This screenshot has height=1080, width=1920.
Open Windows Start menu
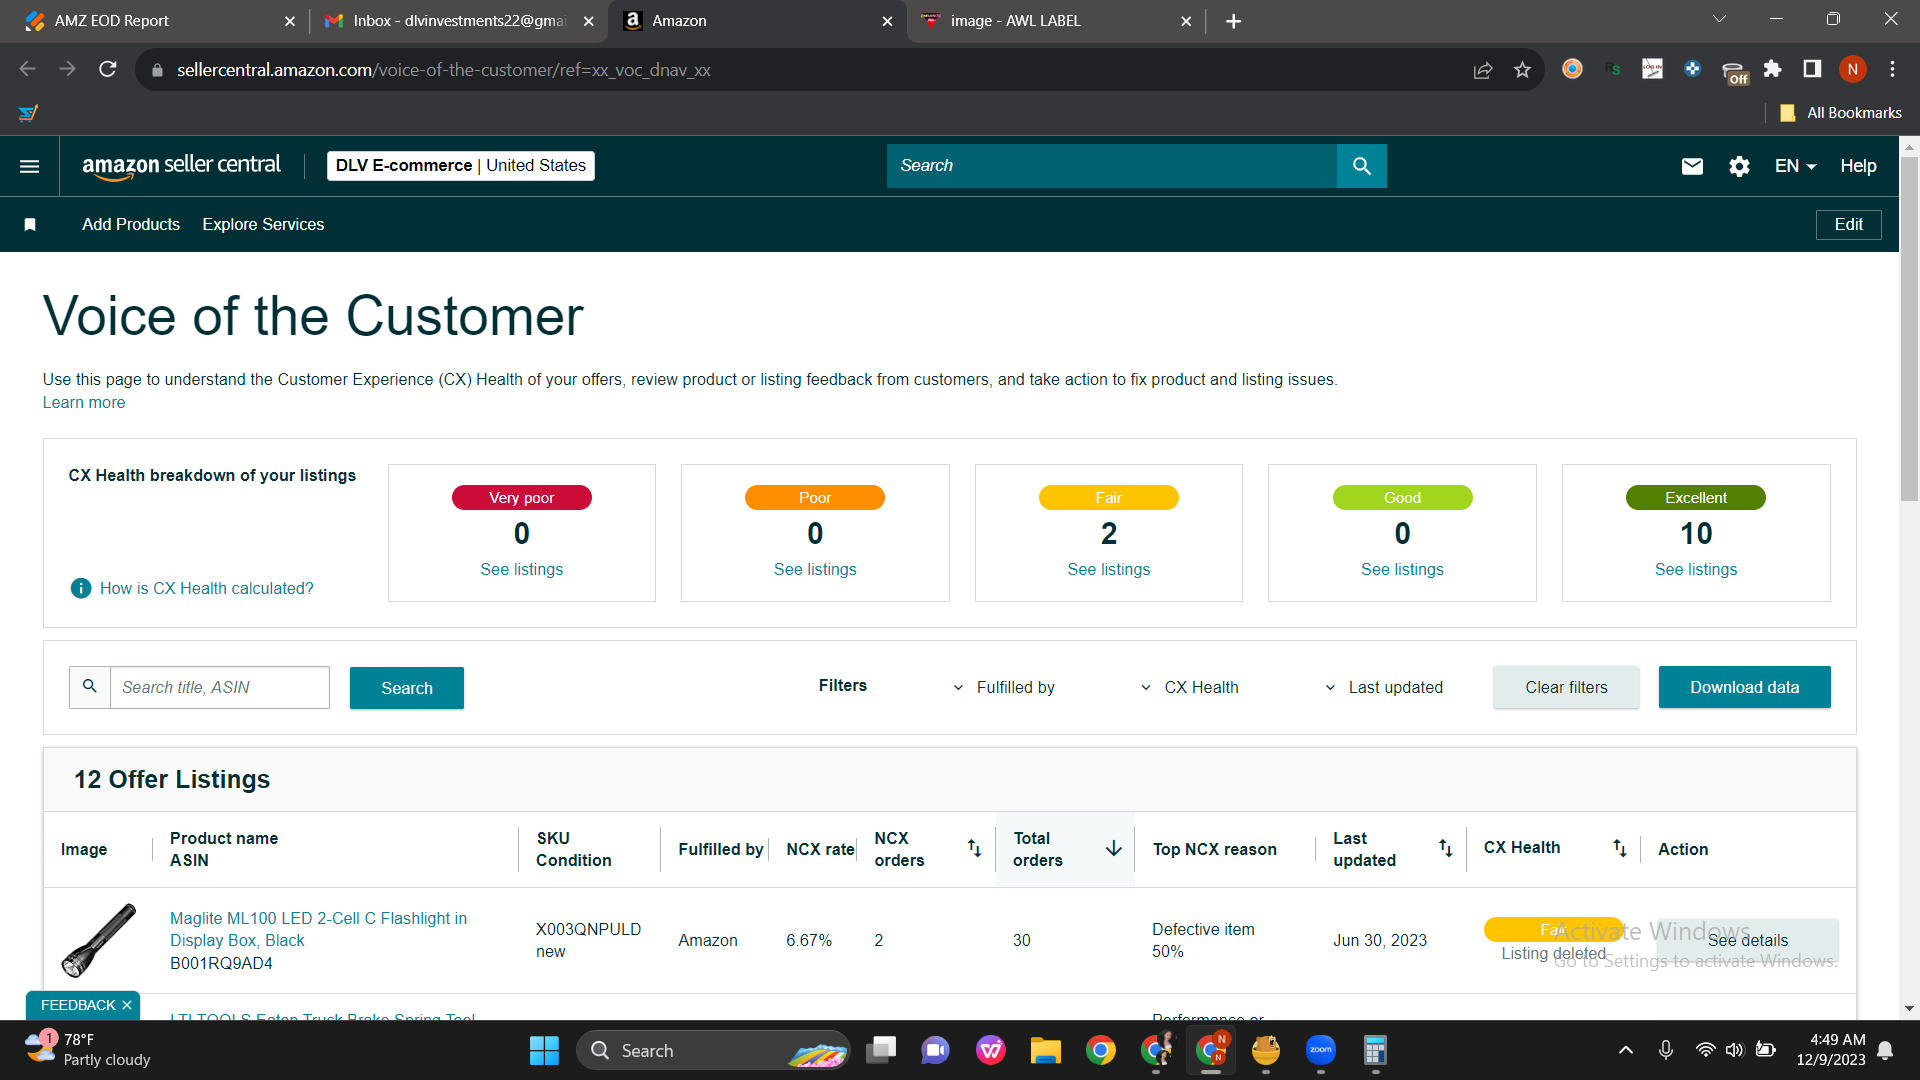click(544, 1050)
